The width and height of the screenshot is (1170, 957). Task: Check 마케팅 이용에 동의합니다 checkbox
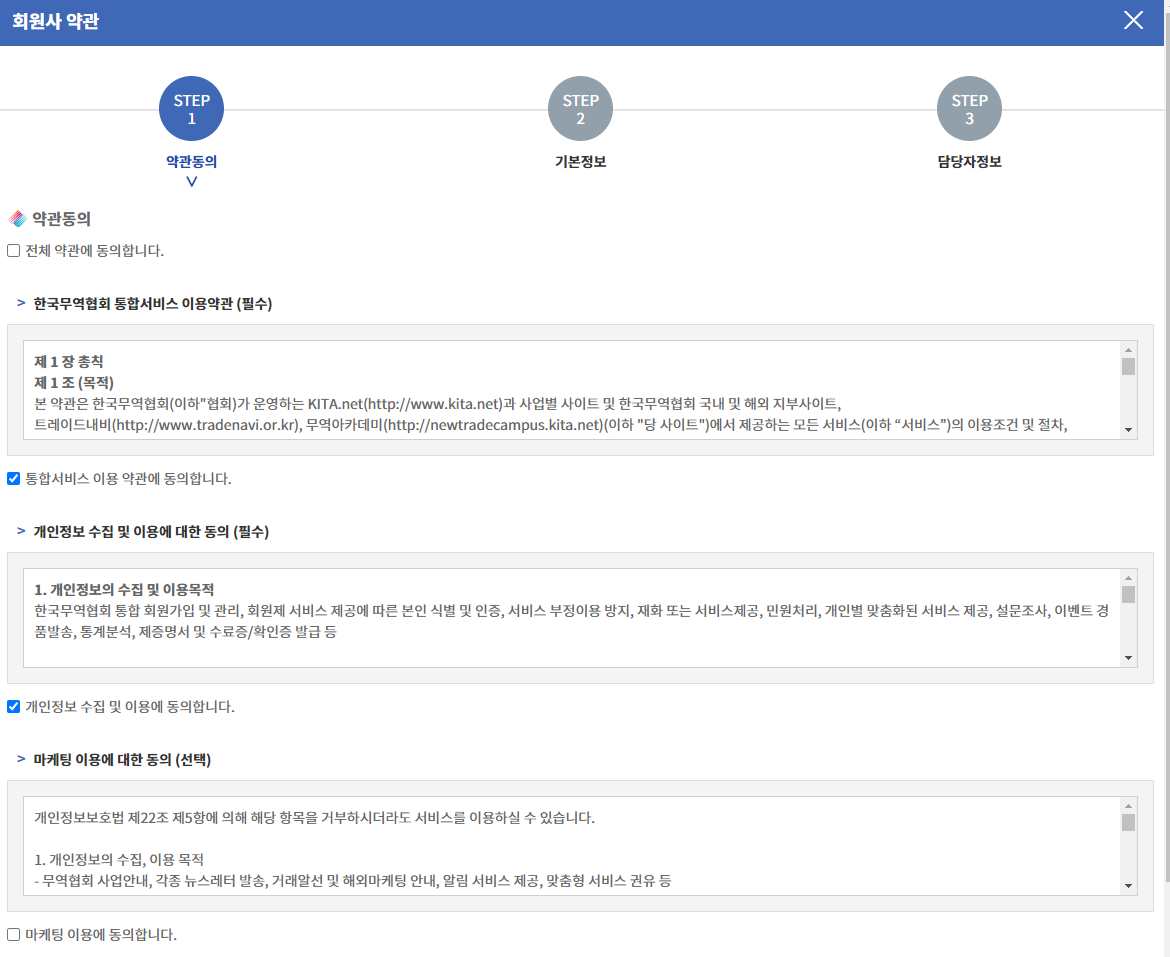click(x=13, y=935)
